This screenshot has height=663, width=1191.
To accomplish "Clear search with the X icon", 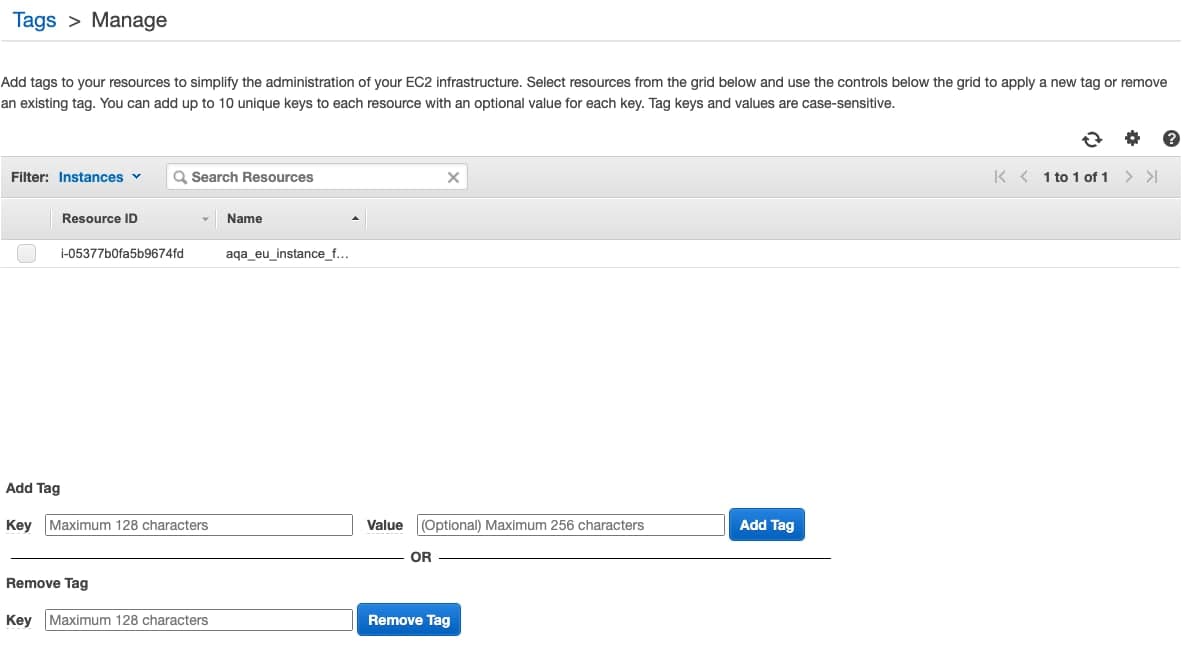I will tap(453, 177).
